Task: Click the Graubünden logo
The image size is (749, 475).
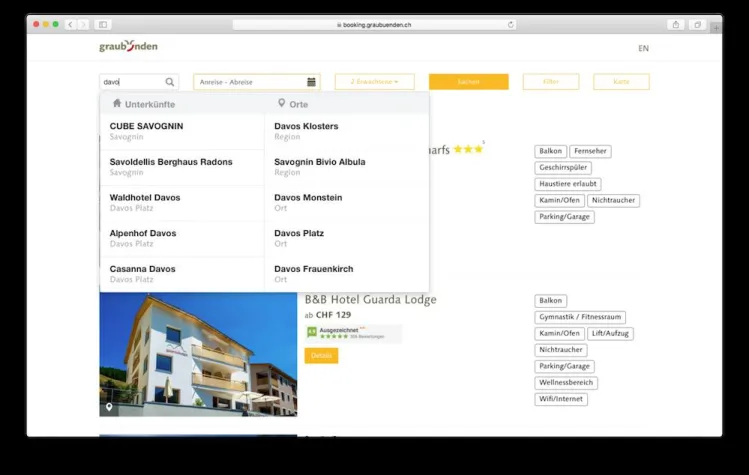Action: click(x=128, y=47)
